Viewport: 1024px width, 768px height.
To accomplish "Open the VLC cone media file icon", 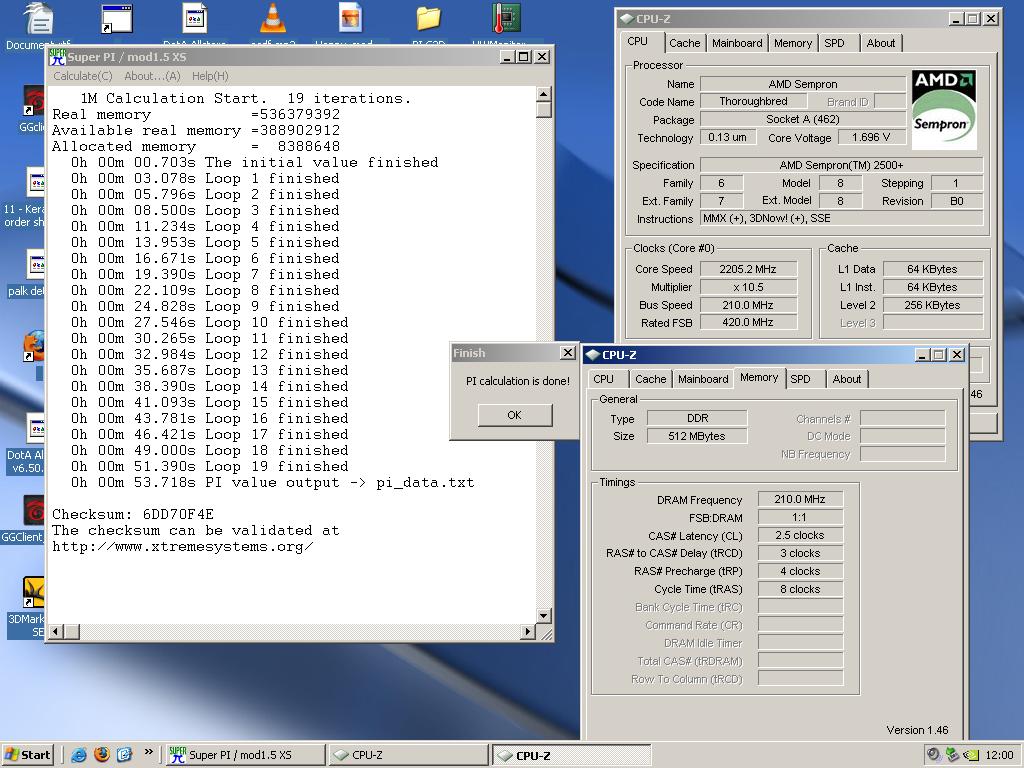I will pyautogui.click(x=272, y=18).
